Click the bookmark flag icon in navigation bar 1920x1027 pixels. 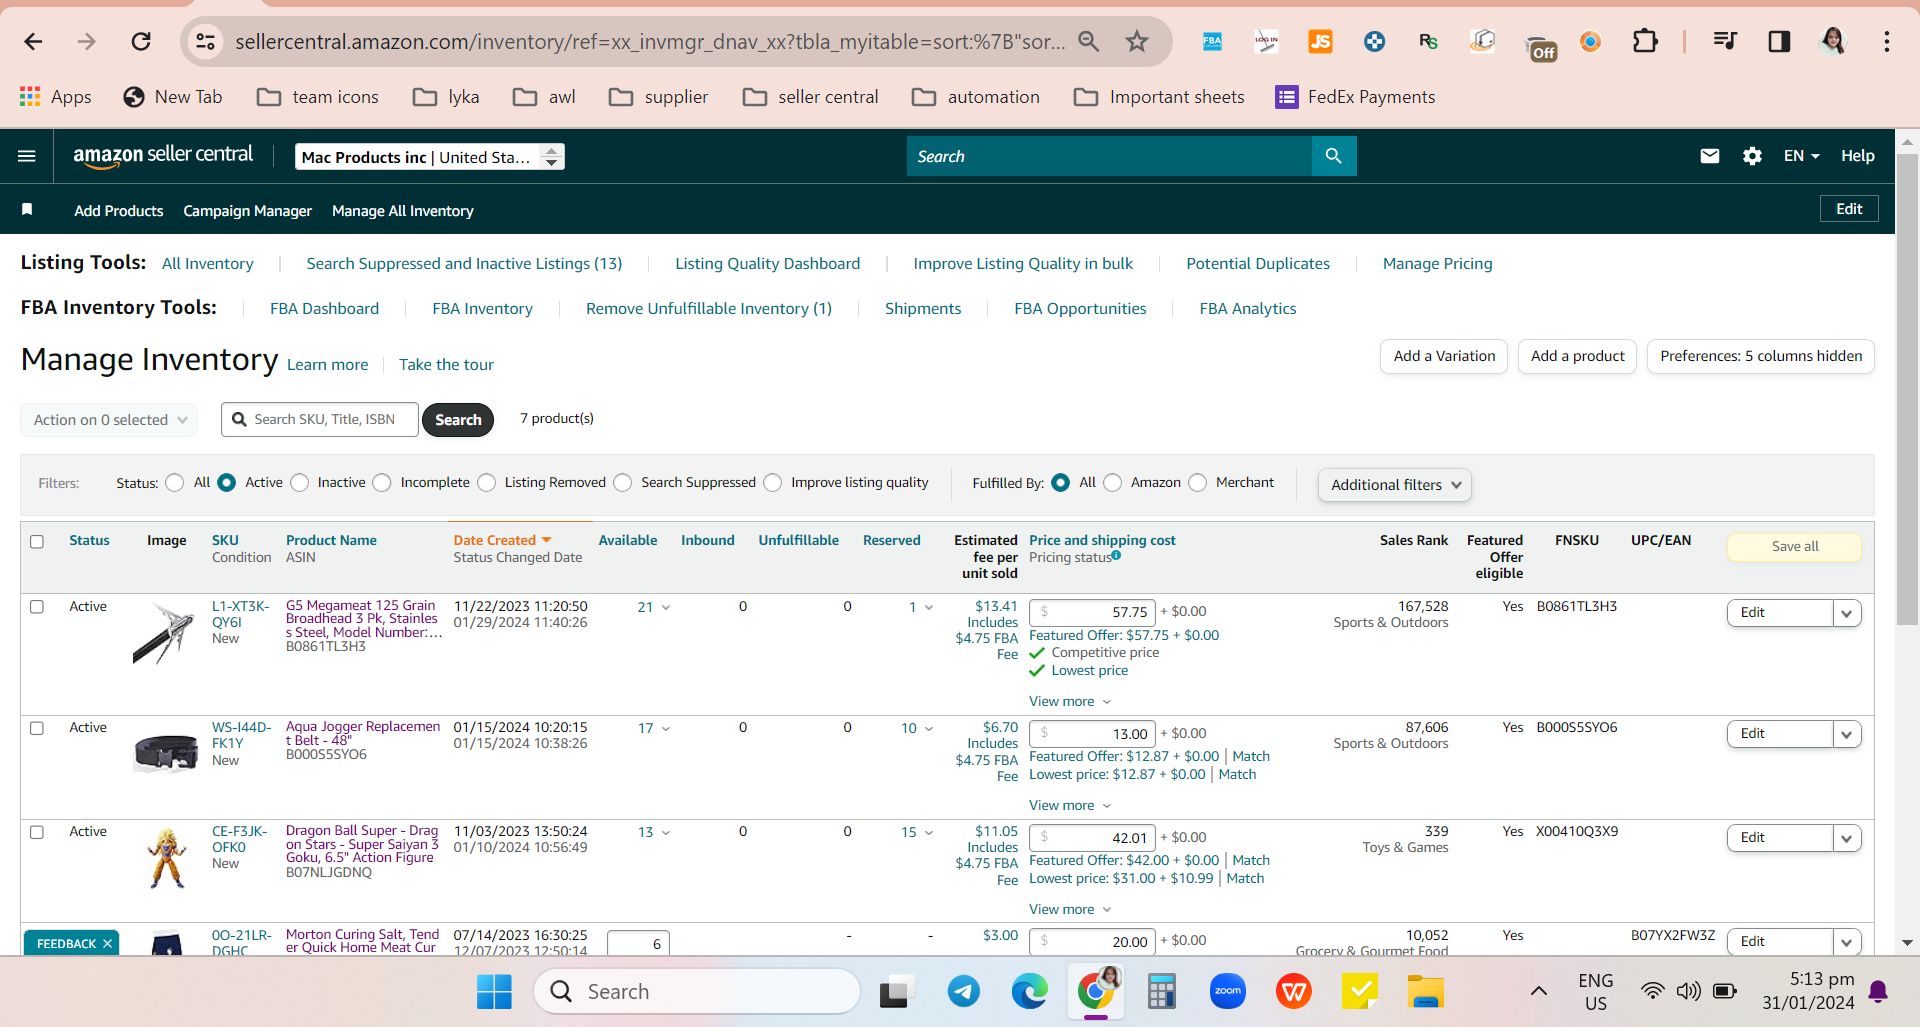(27, 209)
